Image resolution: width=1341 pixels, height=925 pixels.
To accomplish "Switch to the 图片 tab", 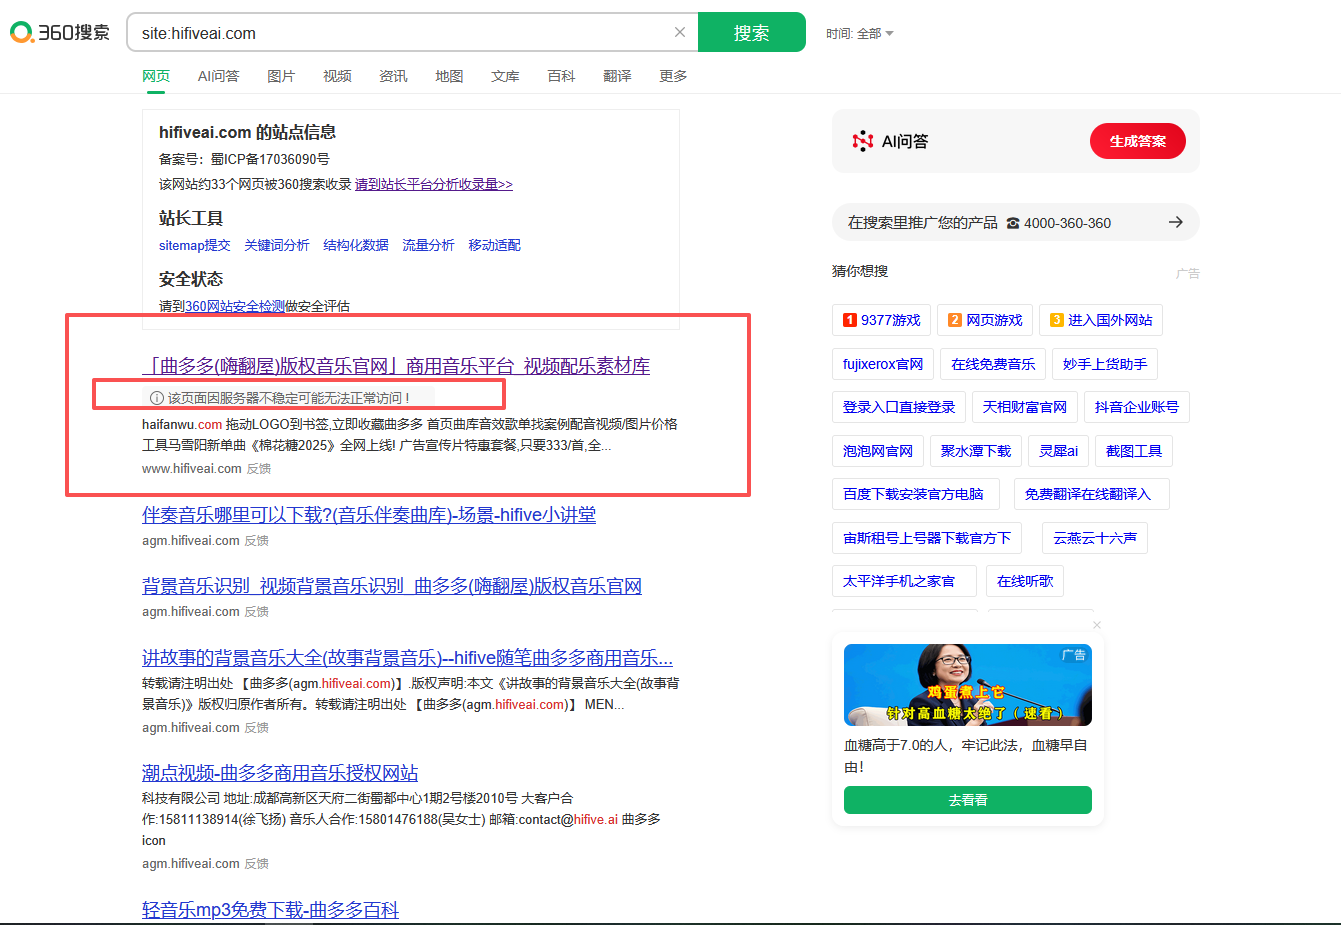I will [281, 76].
